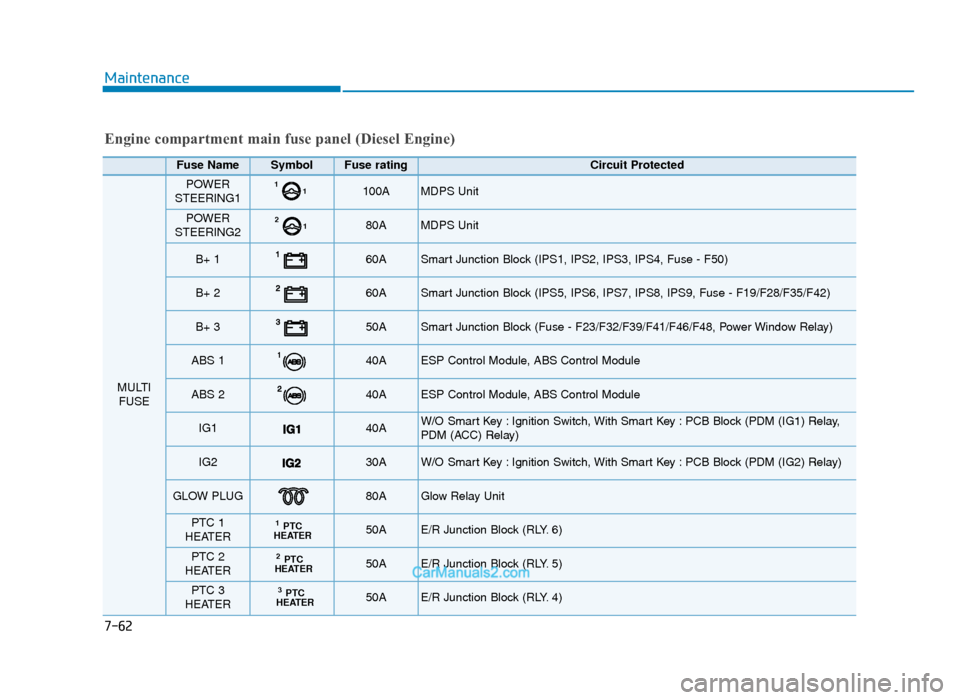Click the Glow Relay Unit text

click(462, 496)
